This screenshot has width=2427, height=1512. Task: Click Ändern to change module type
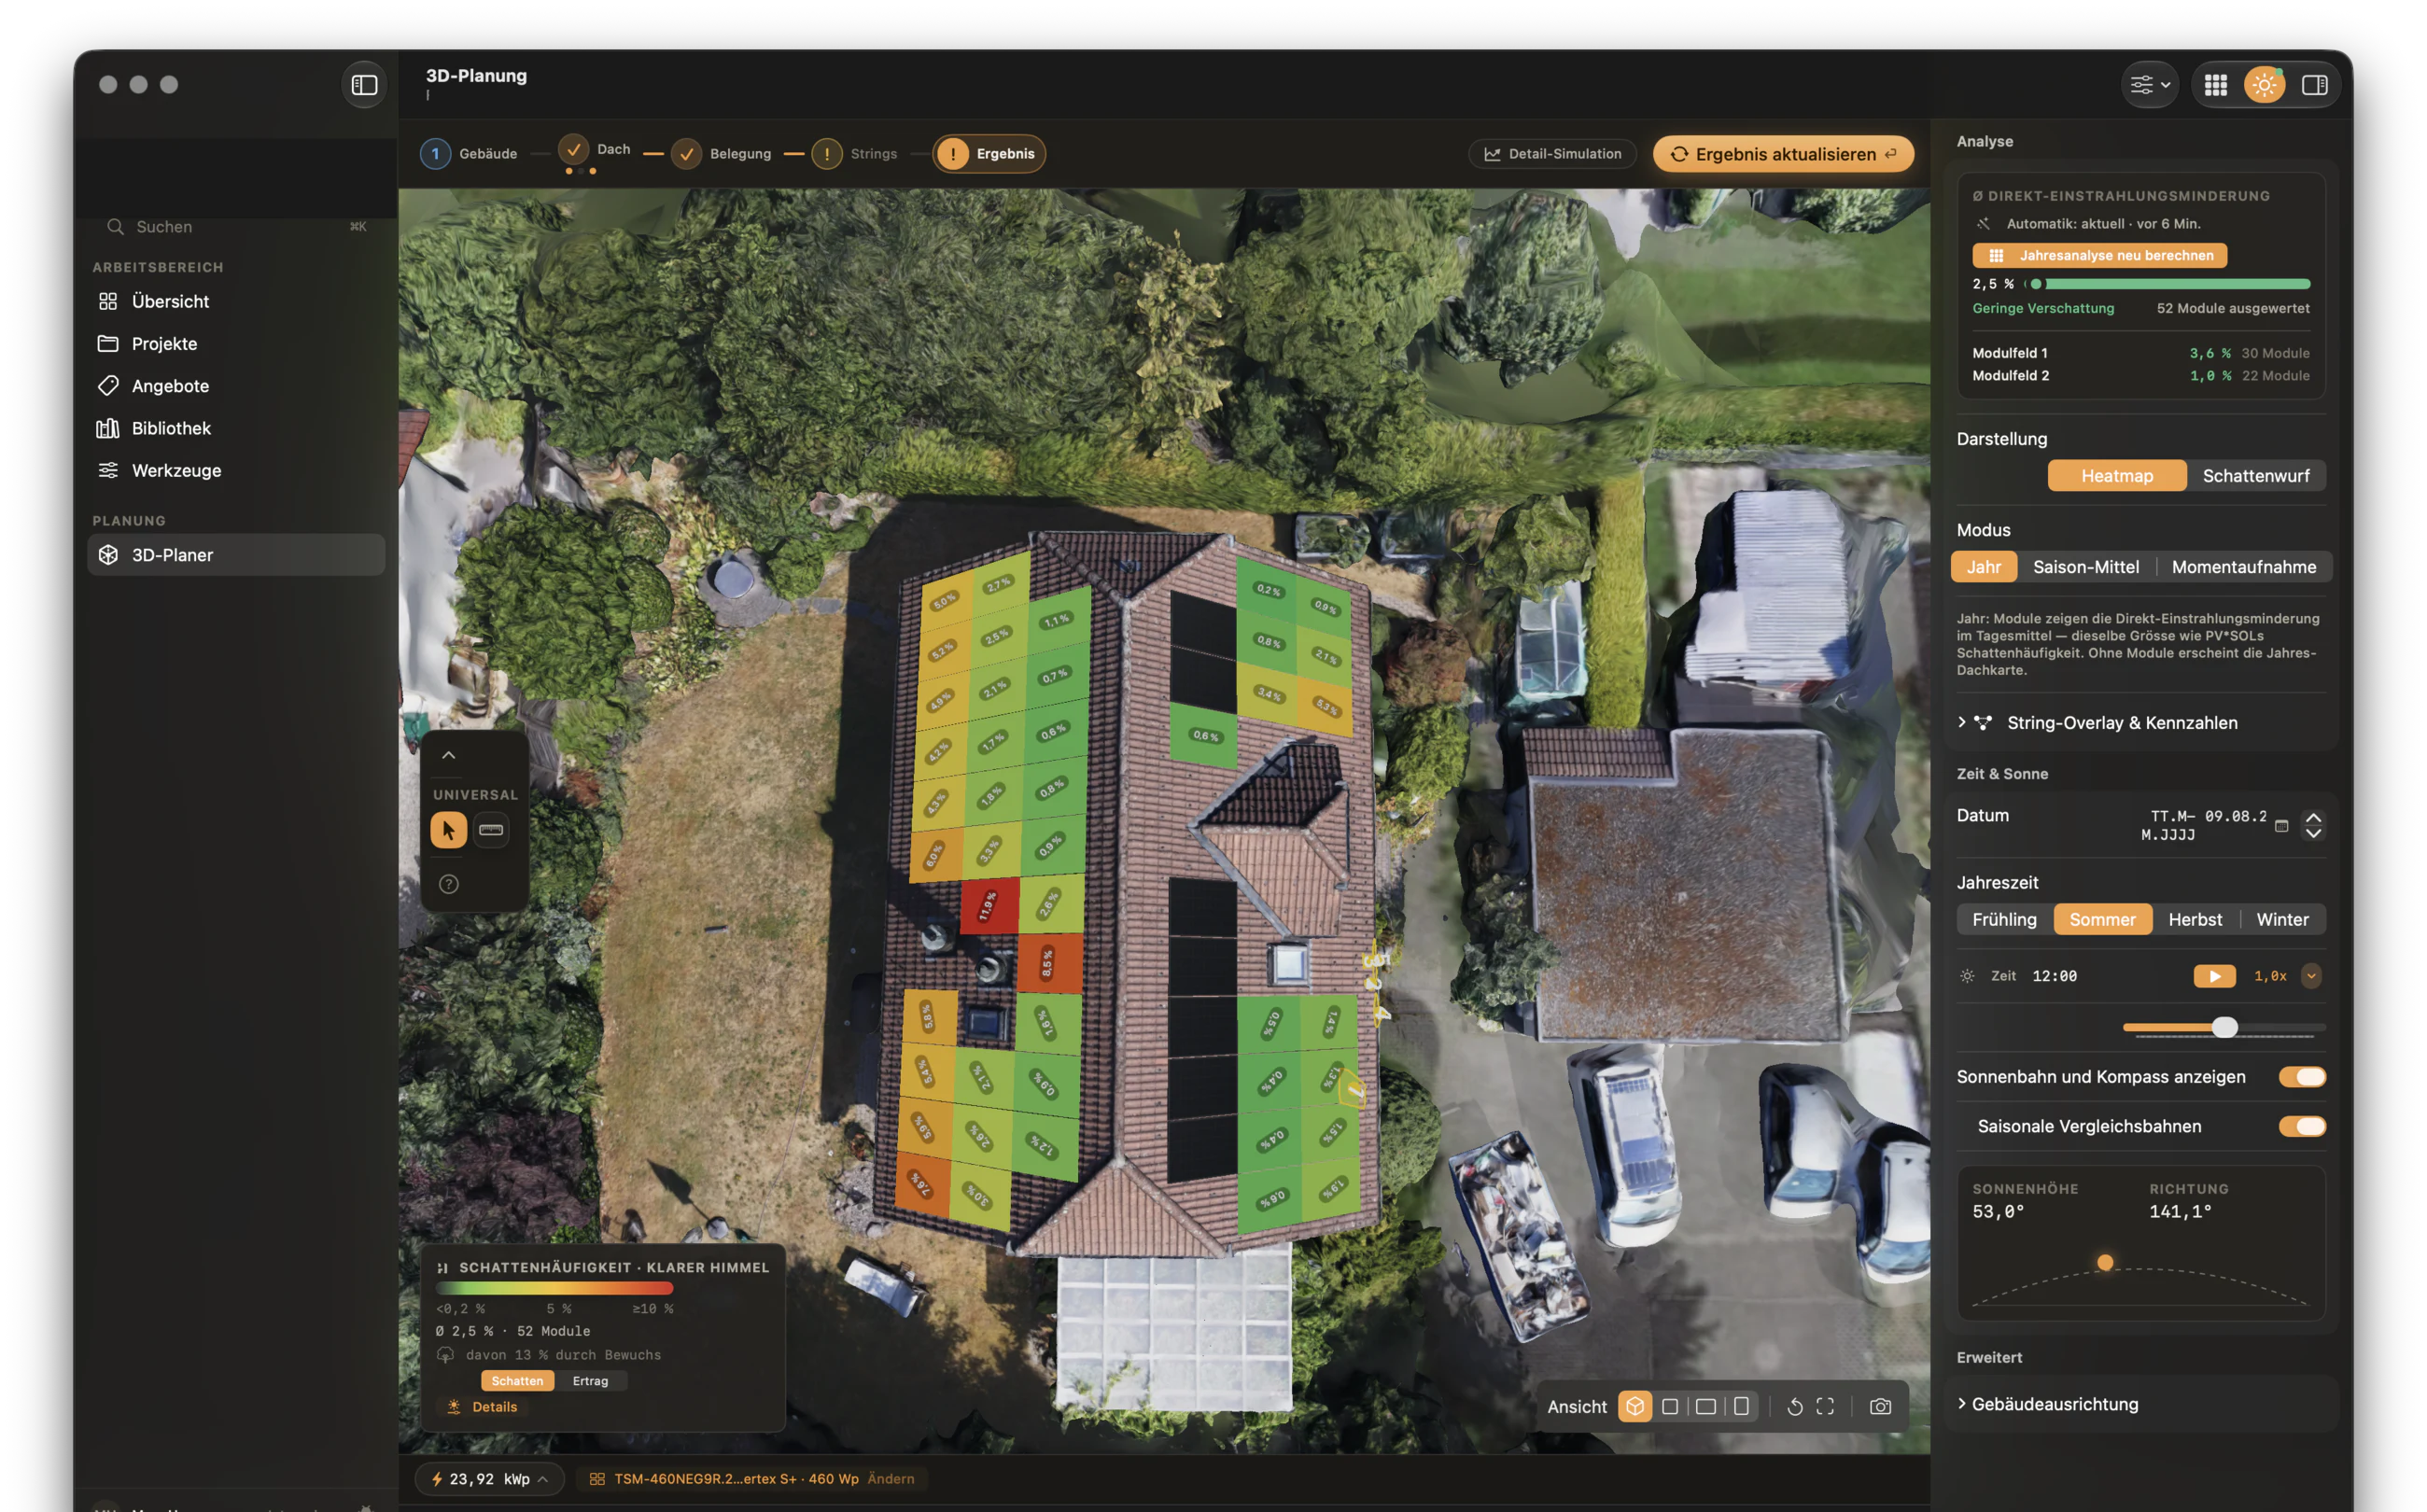point(890,1479)
